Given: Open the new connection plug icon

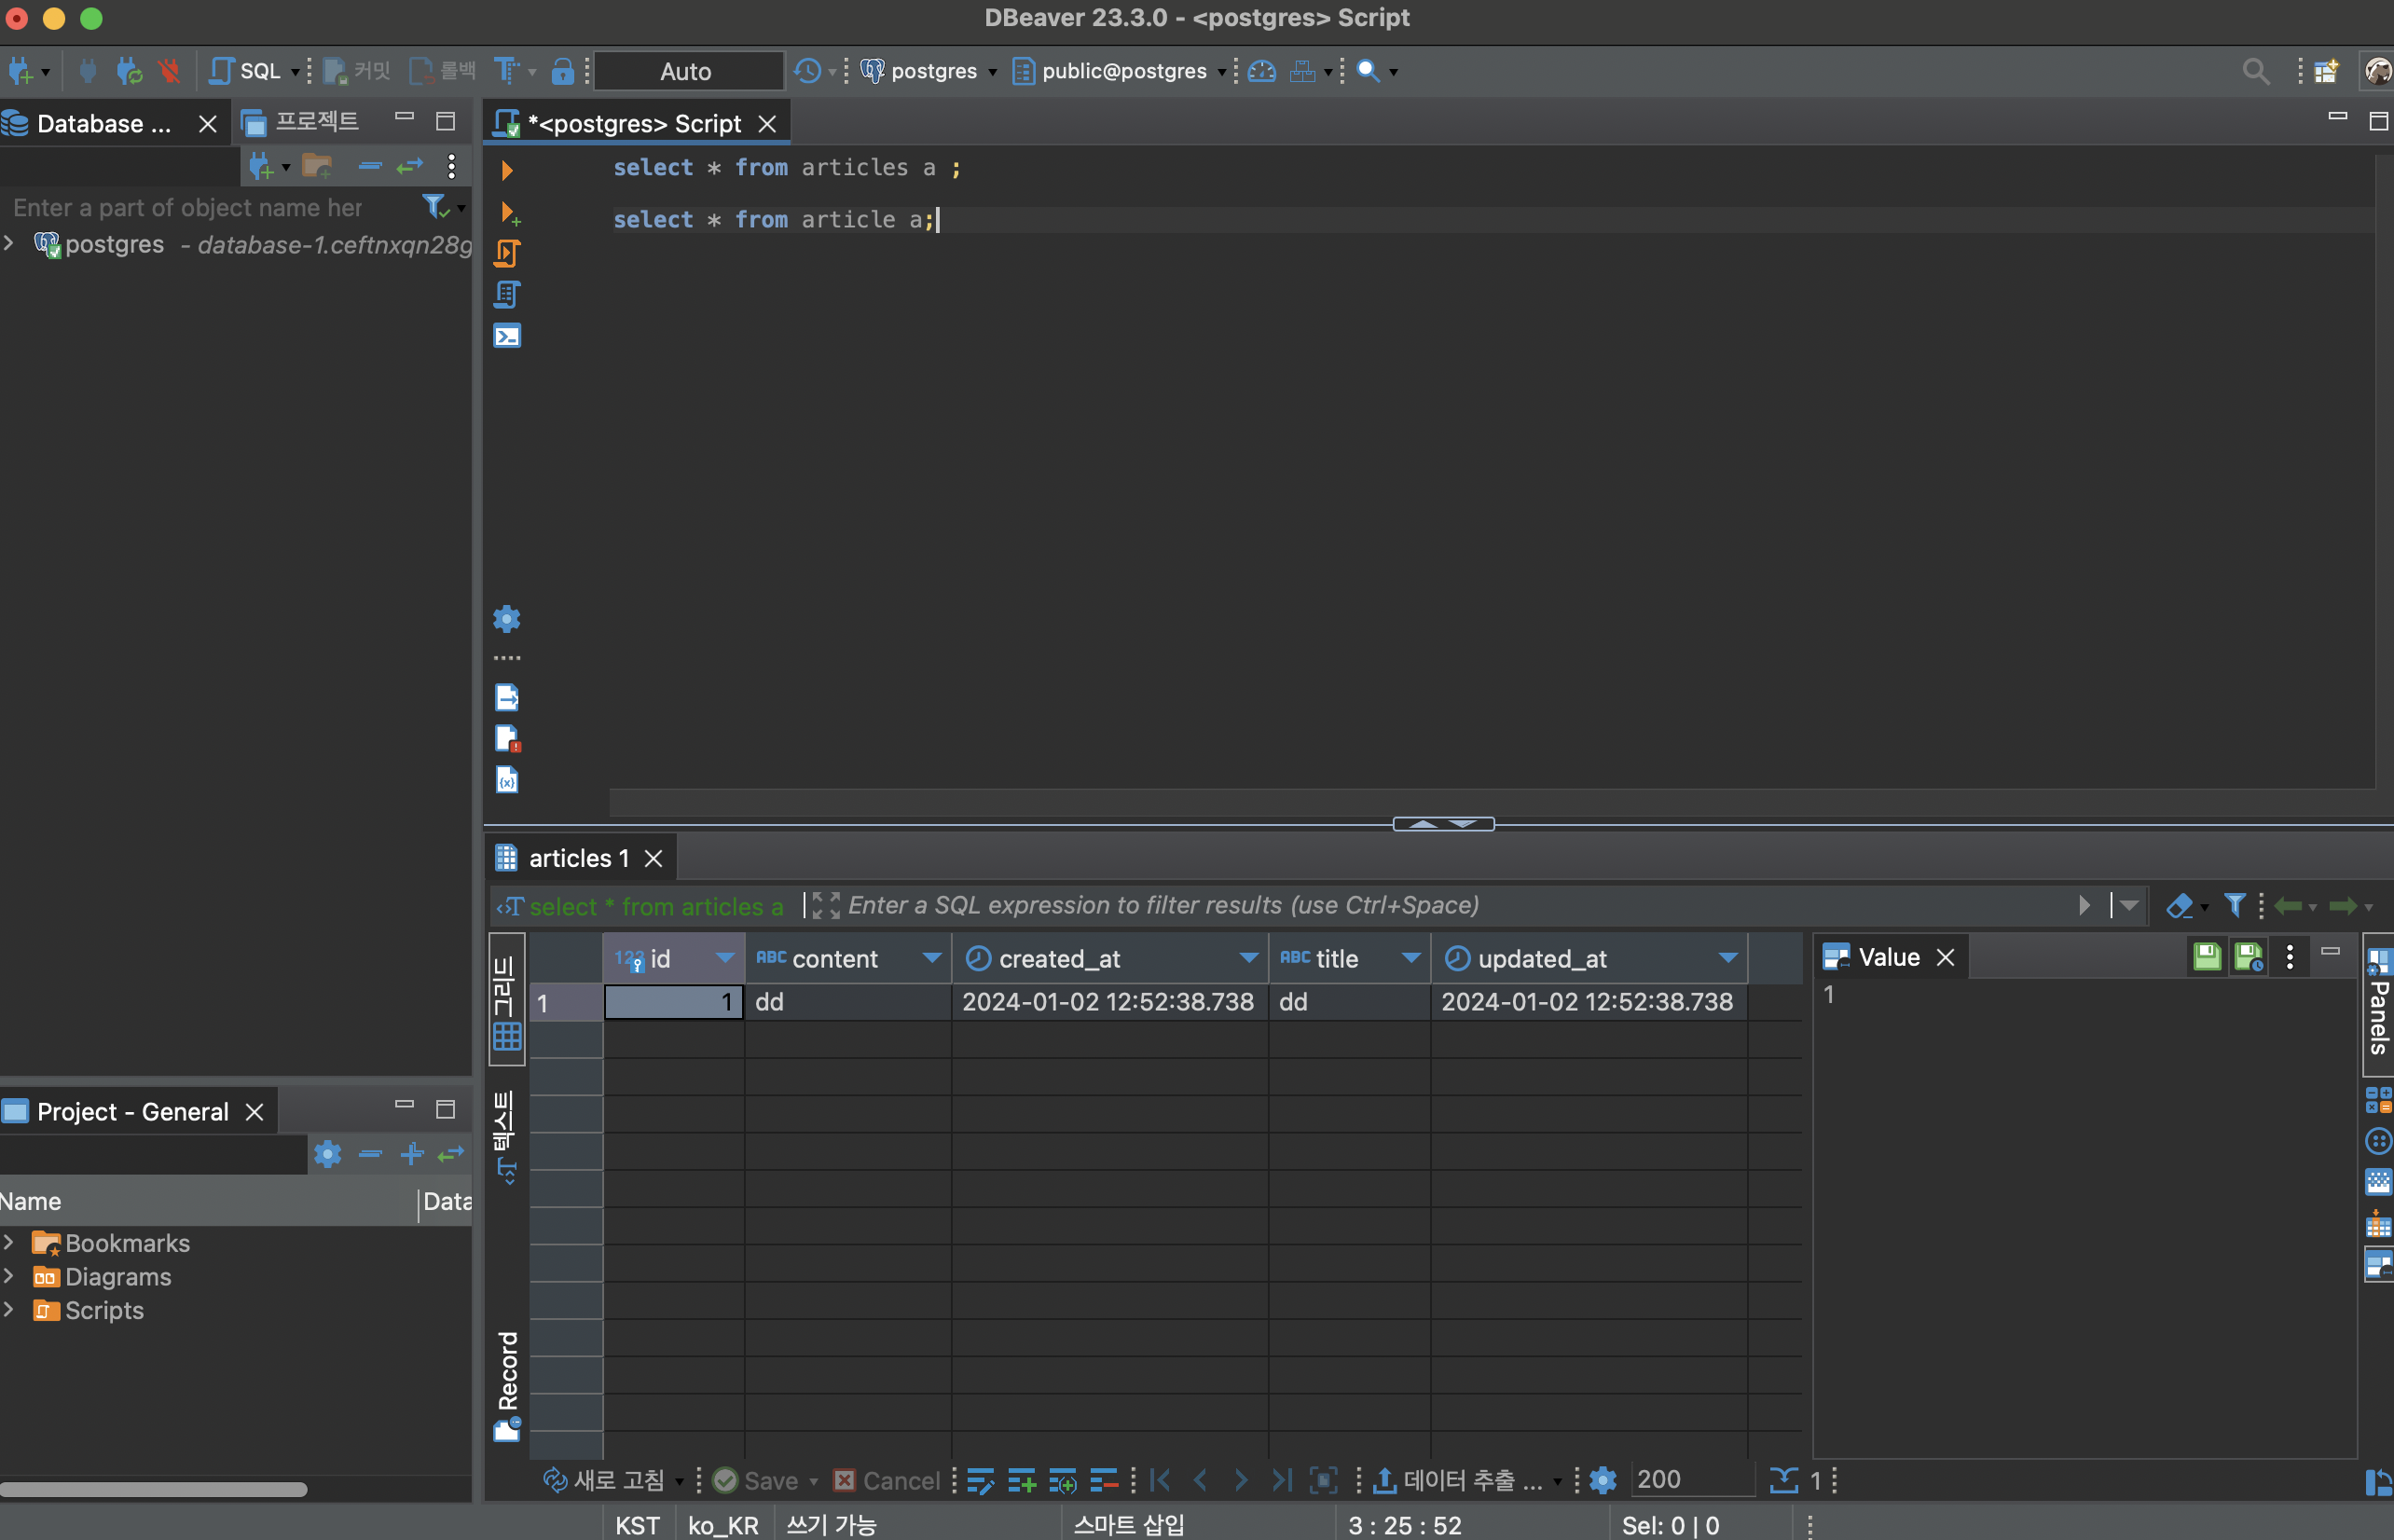Looking at the screenshot, I should click(x=20, y=71).
